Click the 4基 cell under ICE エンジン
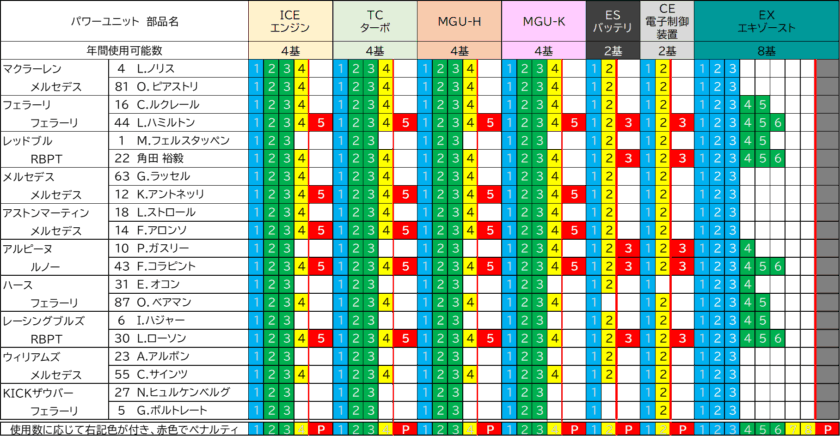The height and width of the screenshot is (436, 840). pos(290,51)
